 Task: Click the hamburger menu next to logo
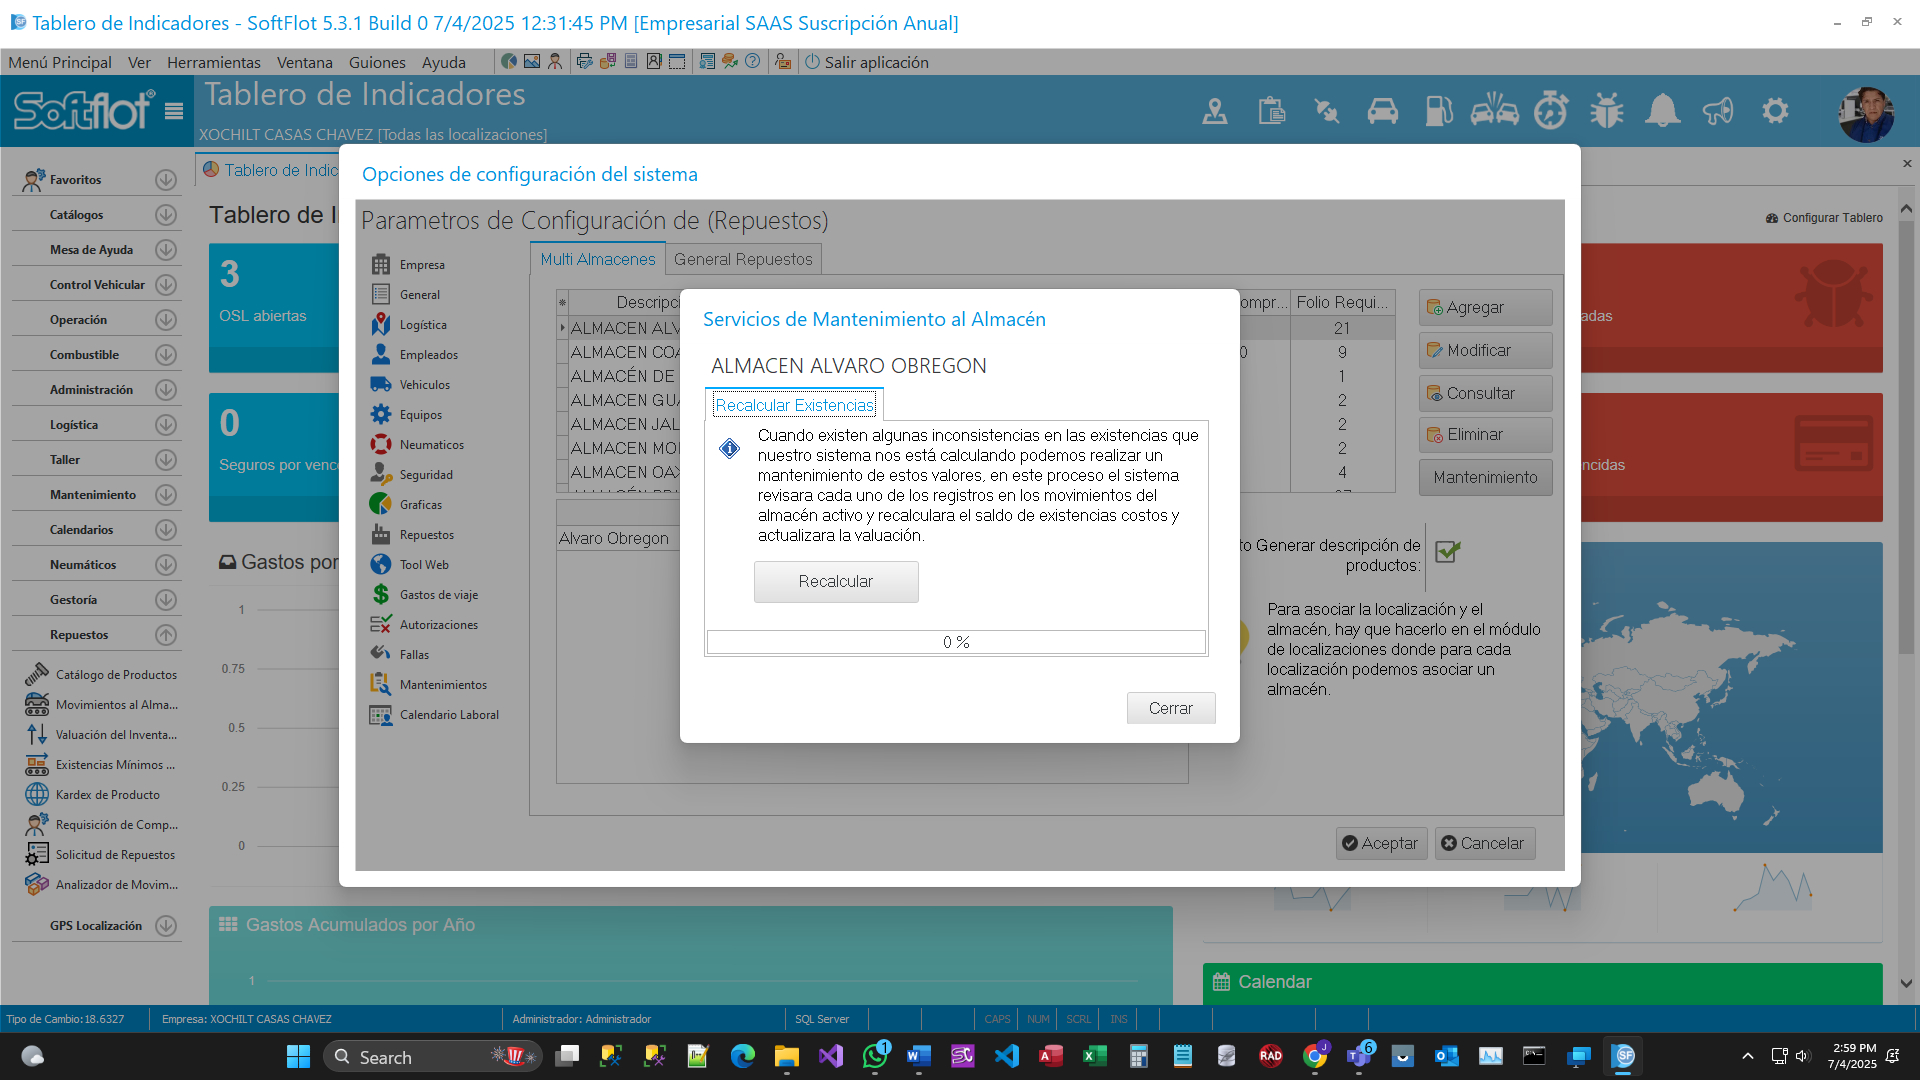point(174,111)
